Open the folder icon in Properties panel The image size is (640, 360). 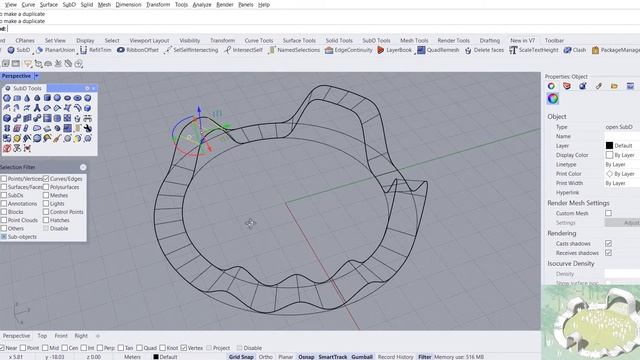[614, 86]
